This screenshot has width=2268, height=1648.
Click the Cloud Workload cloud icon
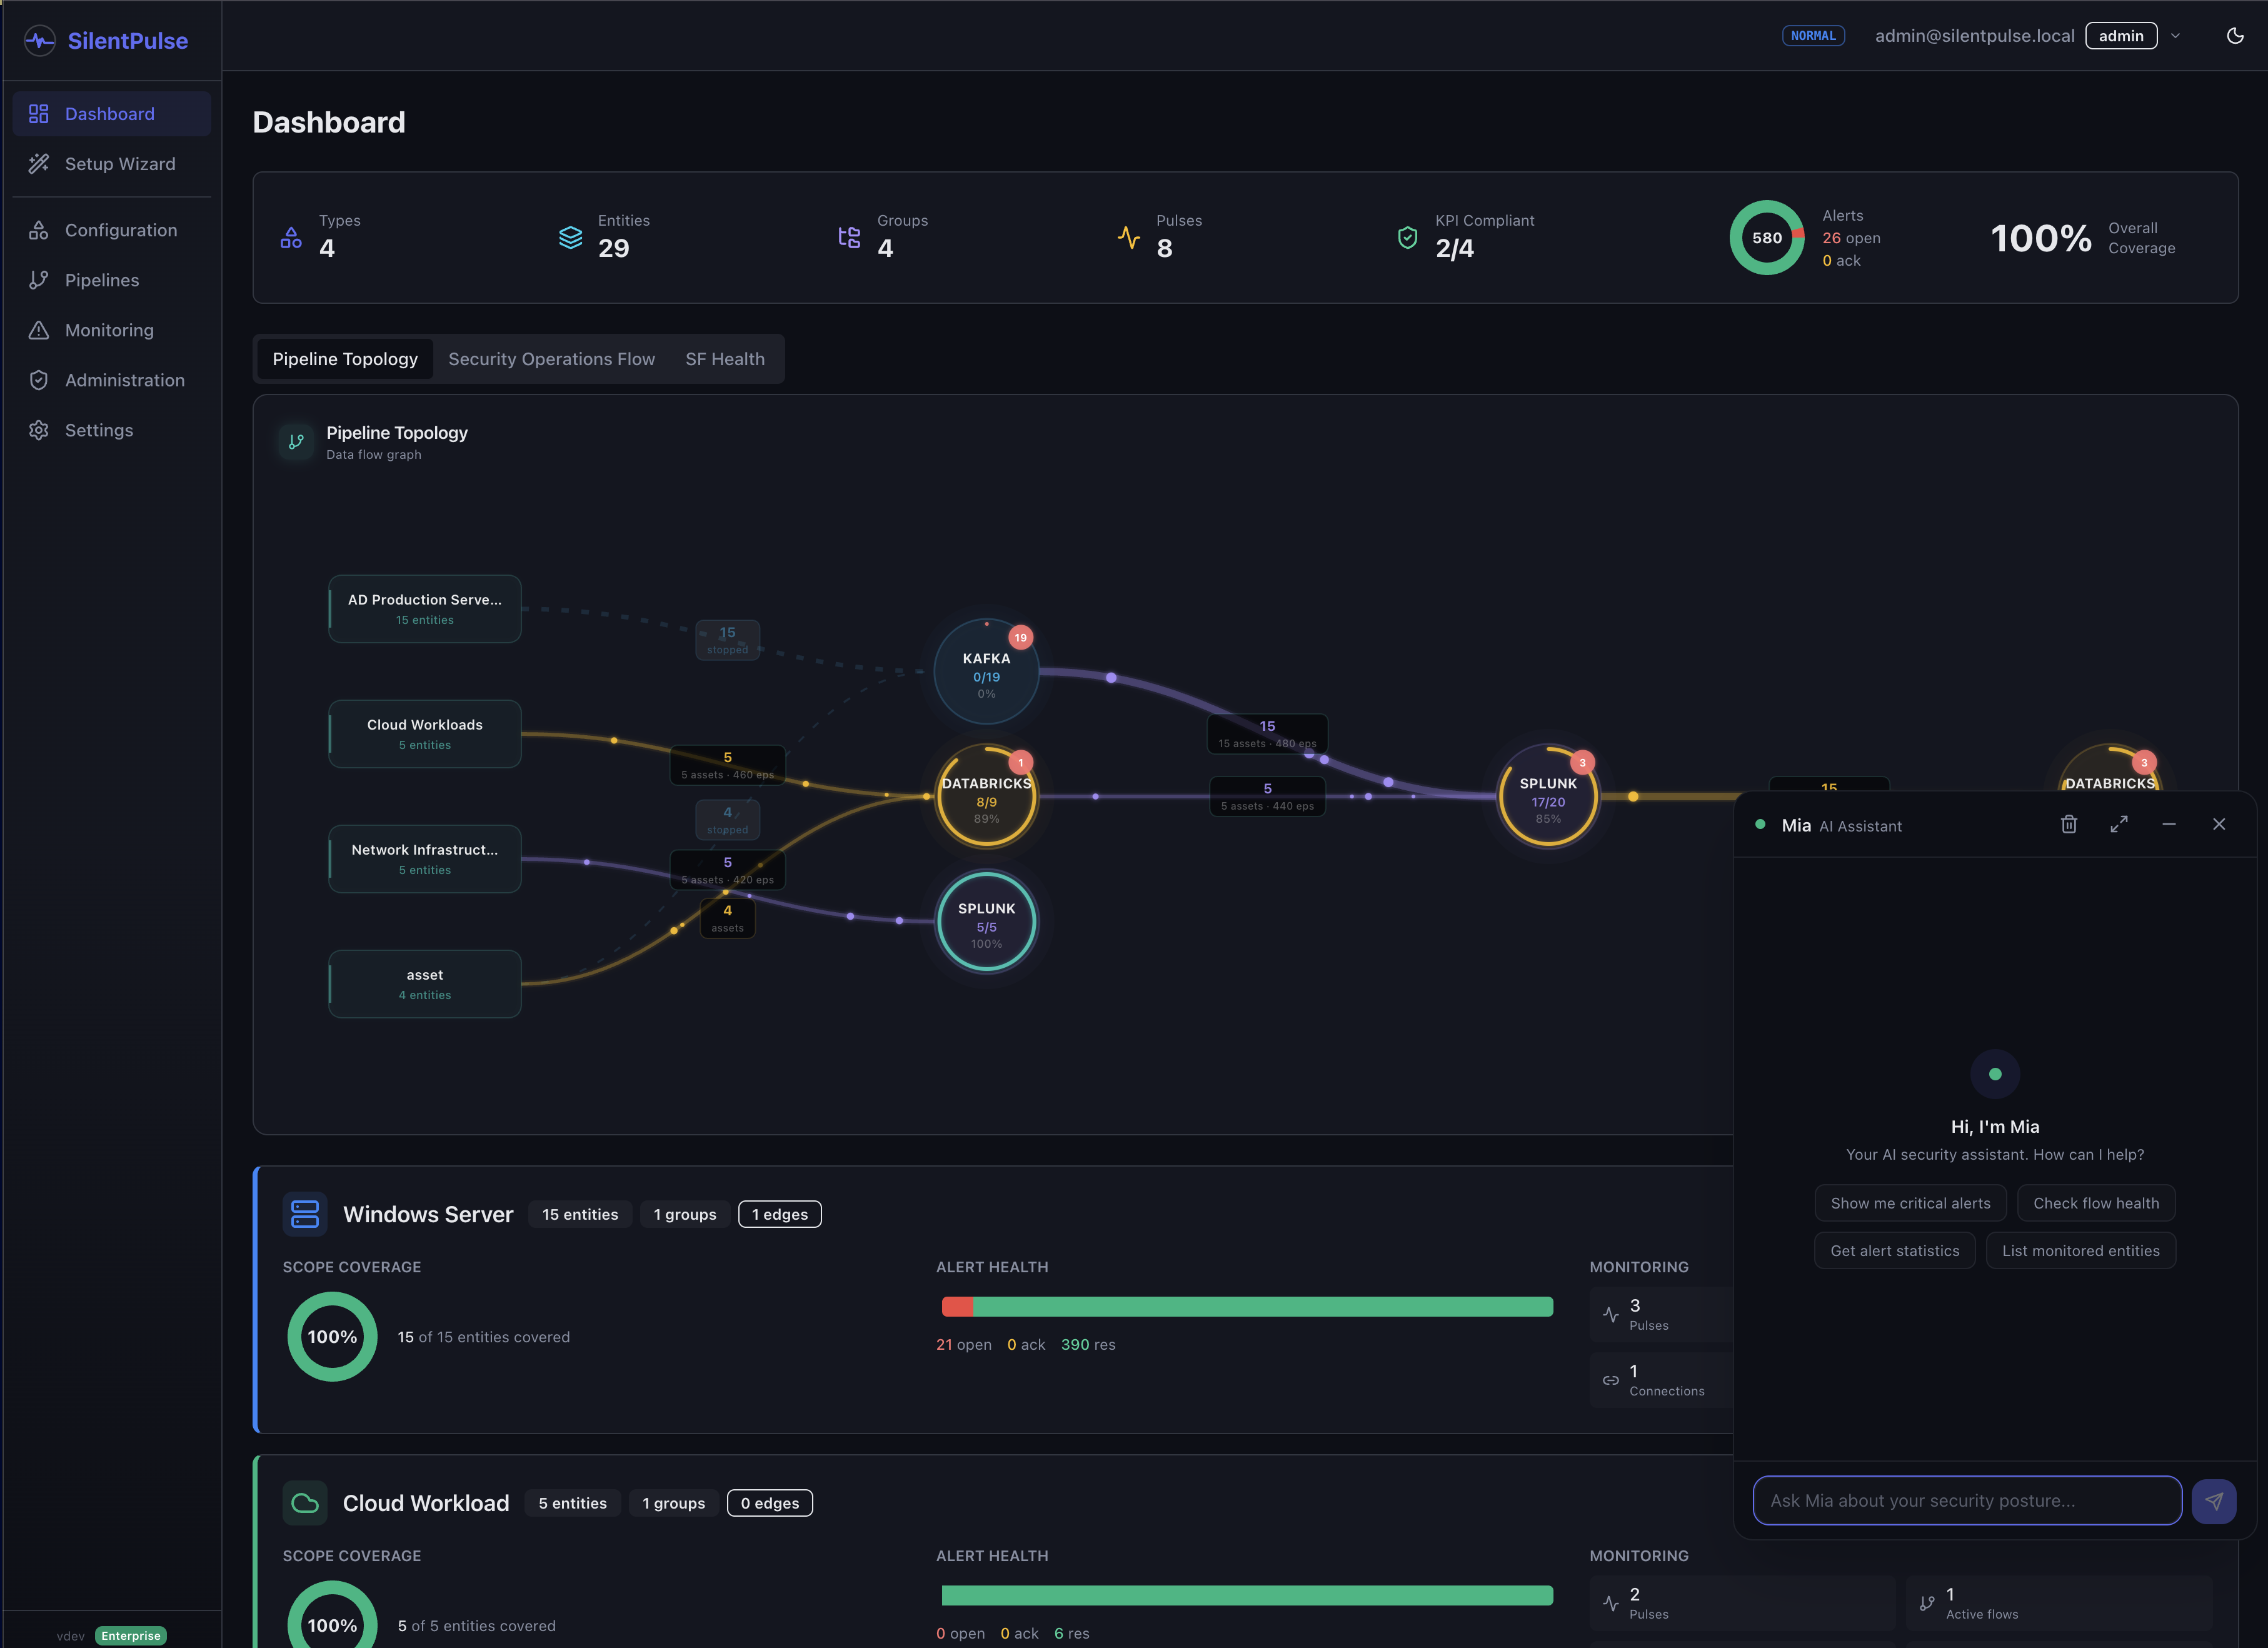click(x=304, y=1503)
